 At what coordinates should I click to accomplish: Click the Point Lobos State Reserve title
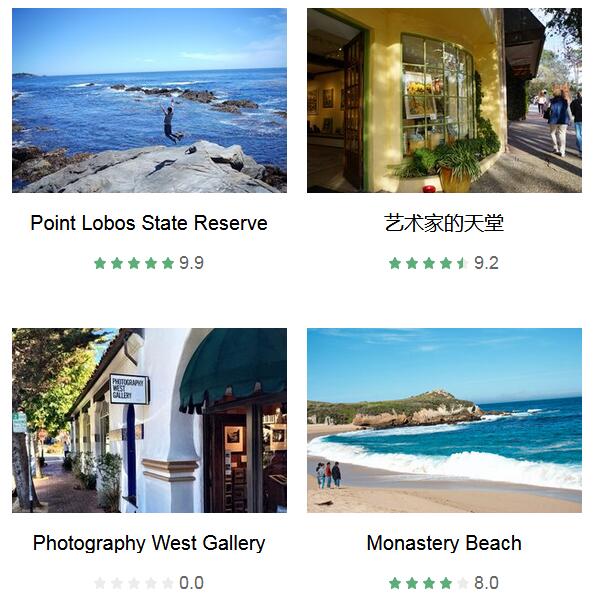[x=149, y=223]
